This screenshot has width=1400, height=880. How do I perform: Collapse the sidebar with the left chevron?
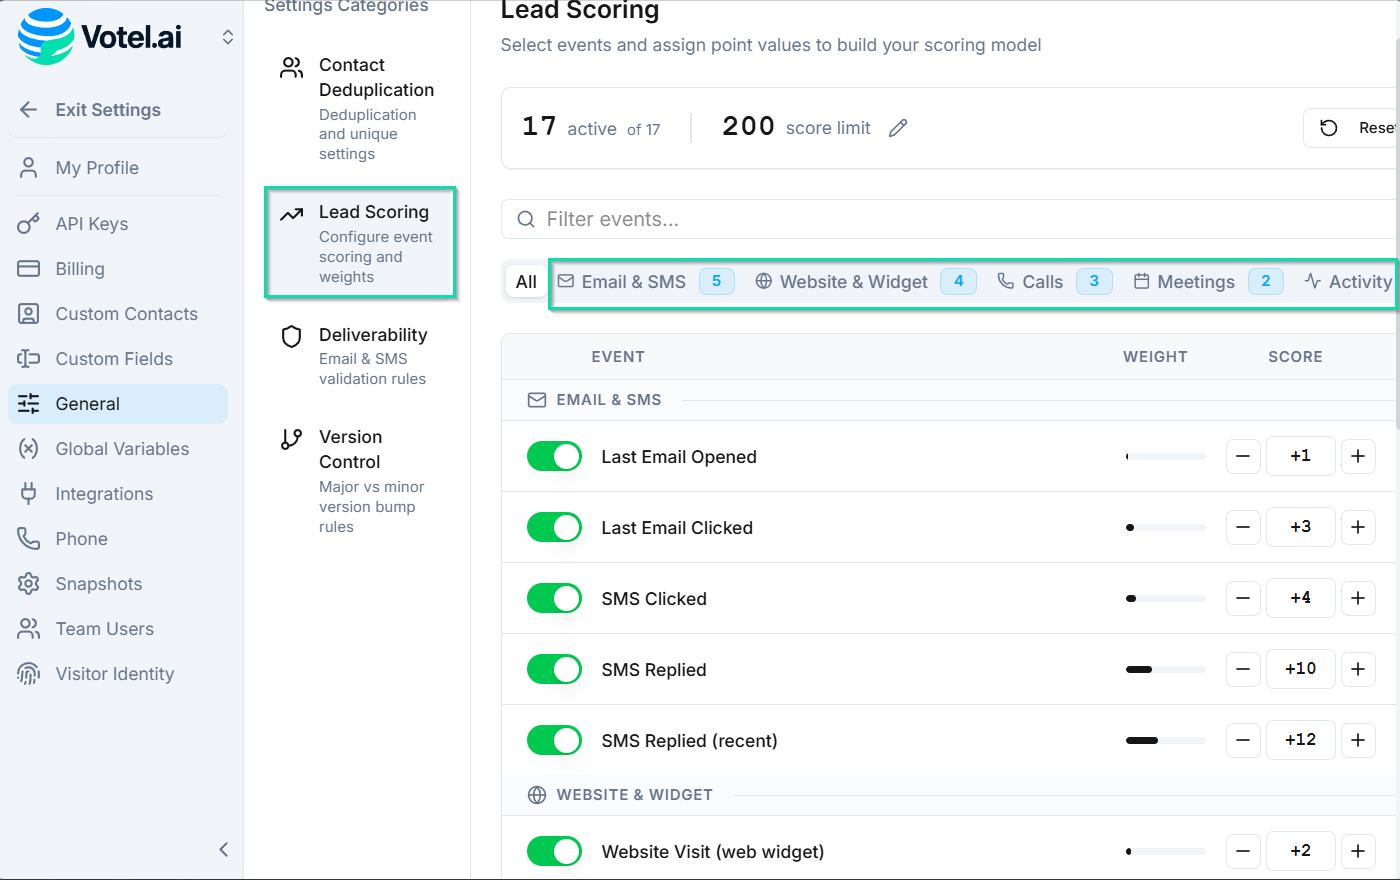[x=224, y=850]
